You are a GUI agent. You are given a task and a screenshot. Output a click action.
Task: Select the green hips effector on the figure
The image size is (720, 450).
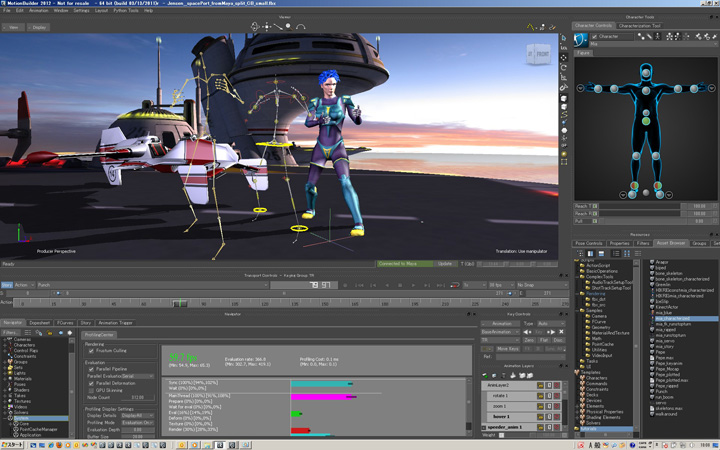point(646,121)
